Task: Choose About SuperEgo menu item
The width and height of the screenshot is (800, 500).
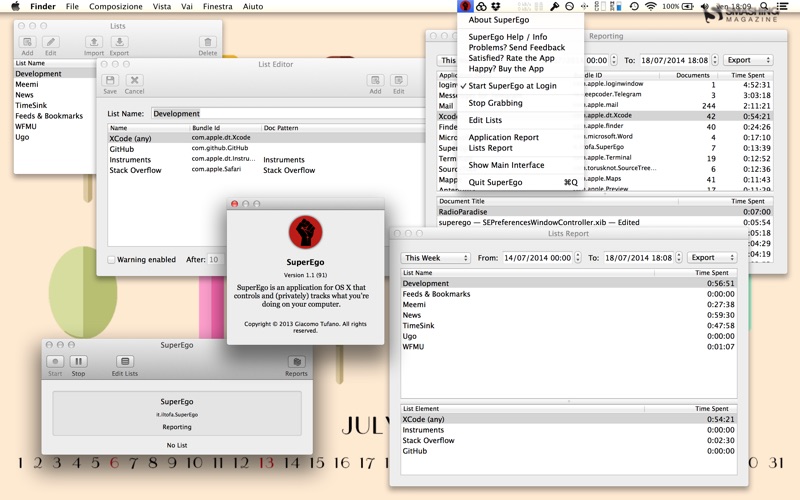Action: [498, 20]
